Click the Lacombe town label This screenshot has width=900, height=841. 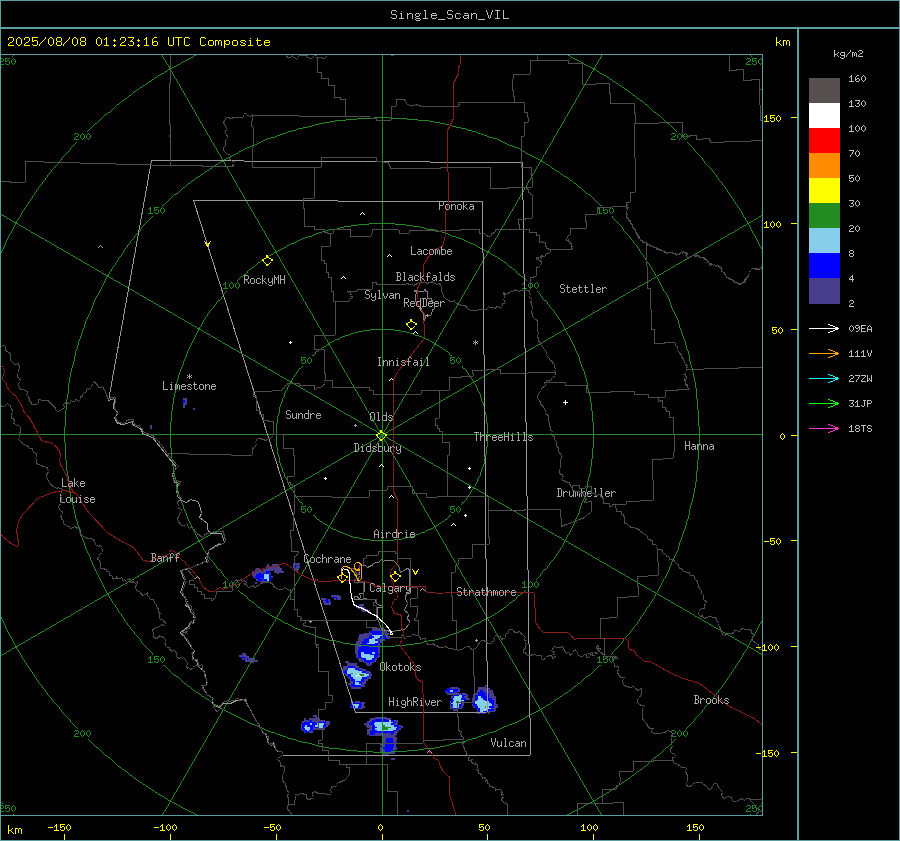(x=431, y=251)
